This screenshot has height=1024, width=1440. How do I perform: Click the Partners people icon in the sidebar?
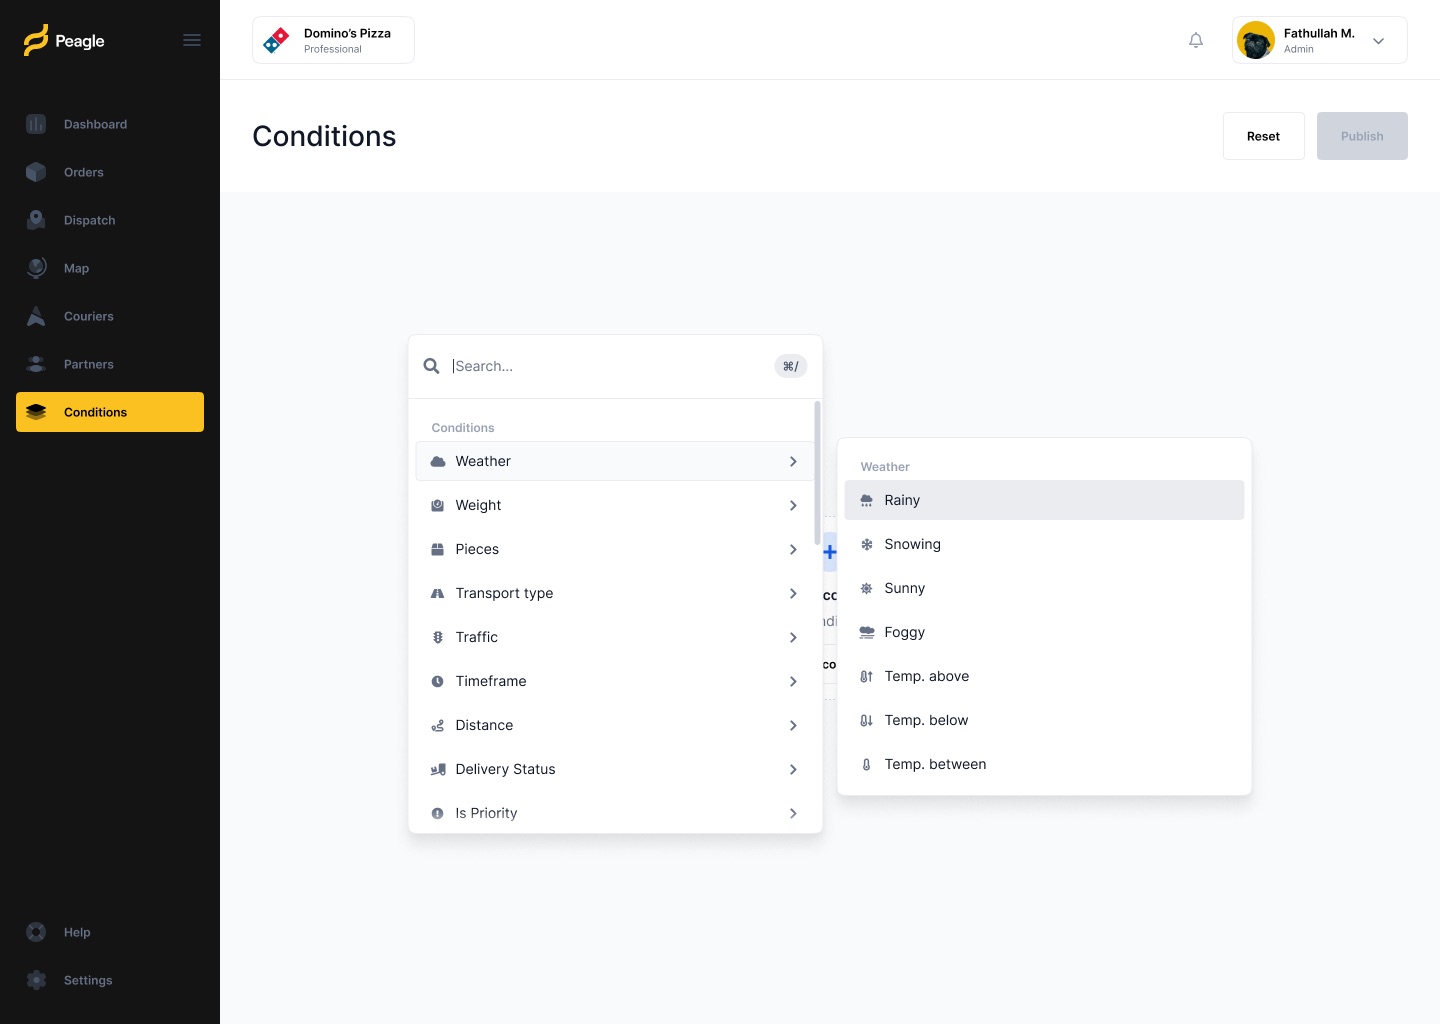click(x=36, y=364)
